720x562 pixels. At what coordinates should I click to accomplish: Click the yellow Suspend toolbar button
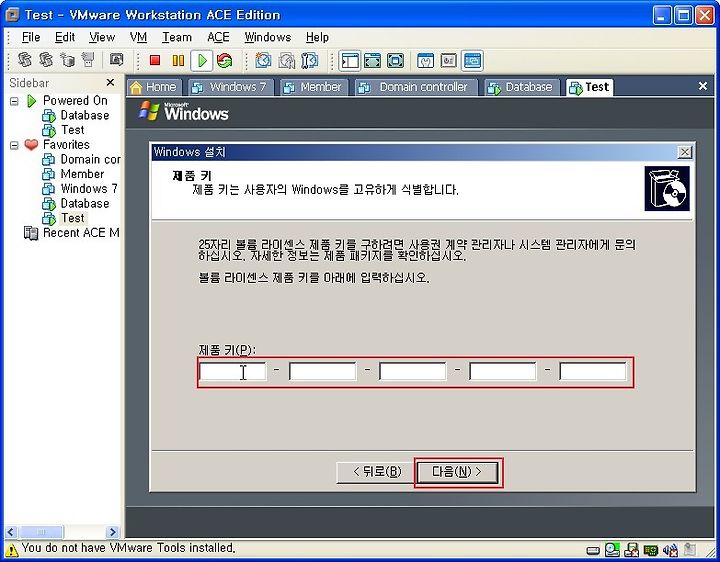point(178,60)
